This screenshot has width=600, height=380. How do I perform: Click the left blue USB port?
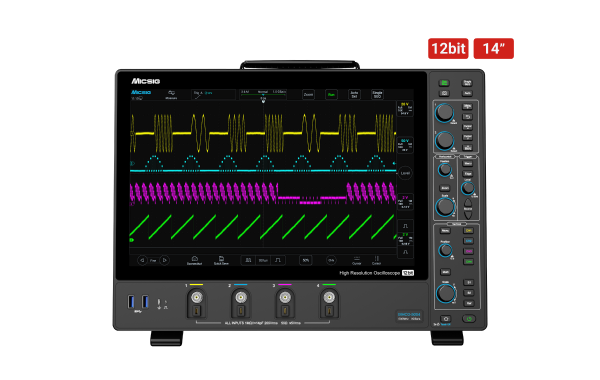pyautogui.click(x=131, y=302)
